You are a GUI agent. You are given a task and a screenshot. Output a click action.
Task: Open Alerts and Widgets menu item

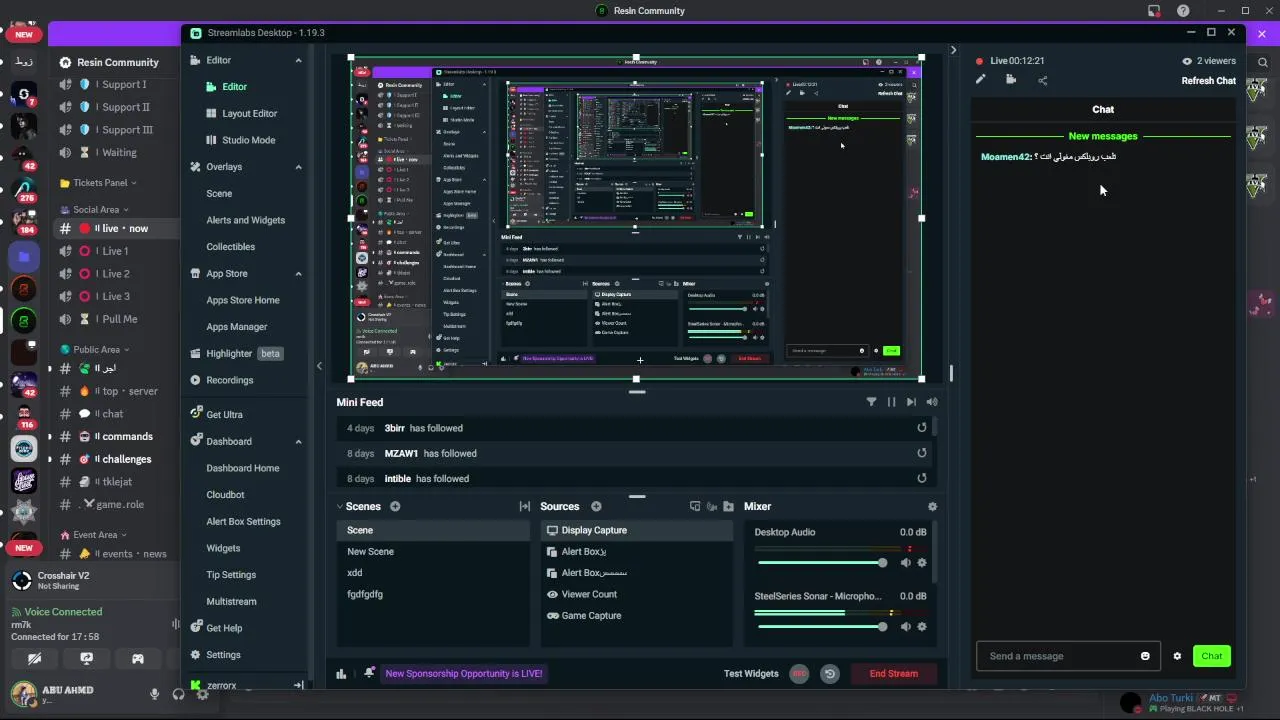(x=245, y=220)
